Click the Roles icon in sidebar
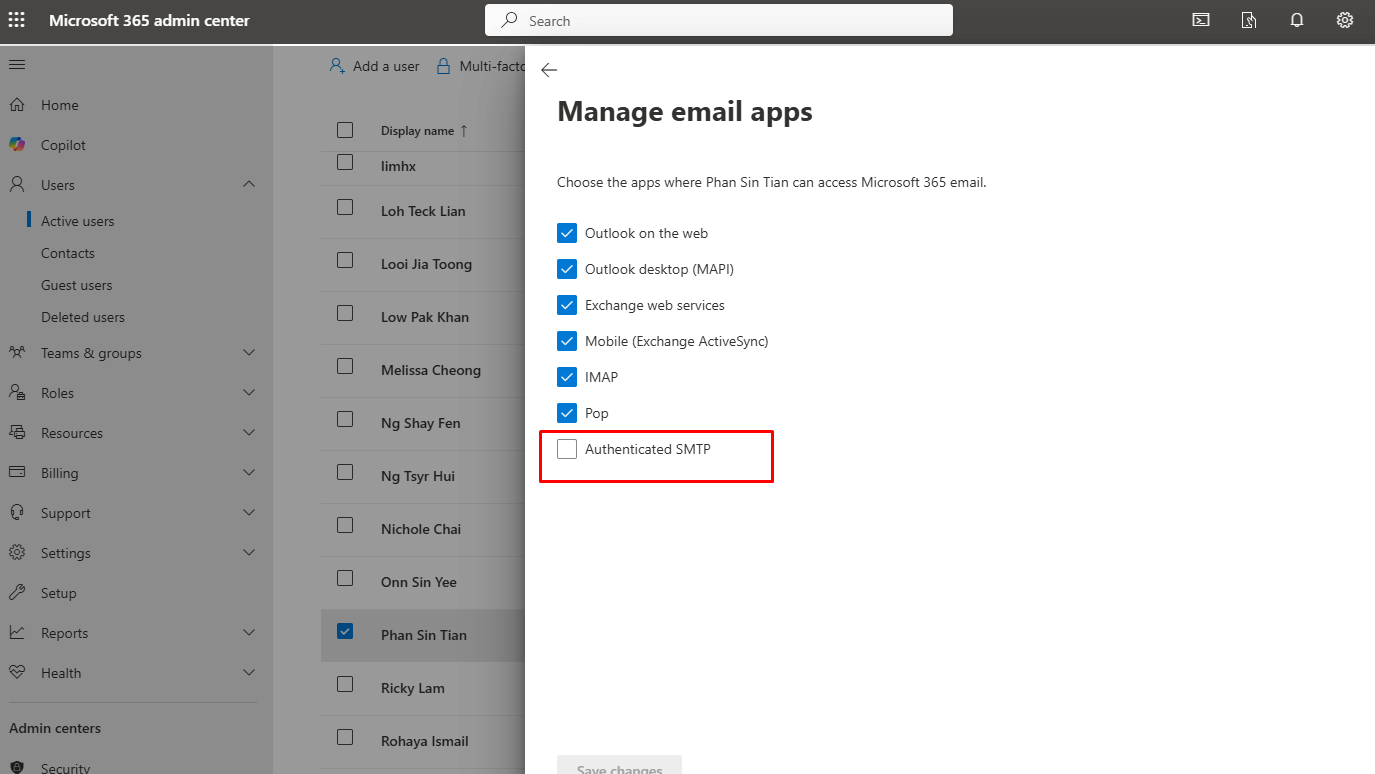 point(17,393)
